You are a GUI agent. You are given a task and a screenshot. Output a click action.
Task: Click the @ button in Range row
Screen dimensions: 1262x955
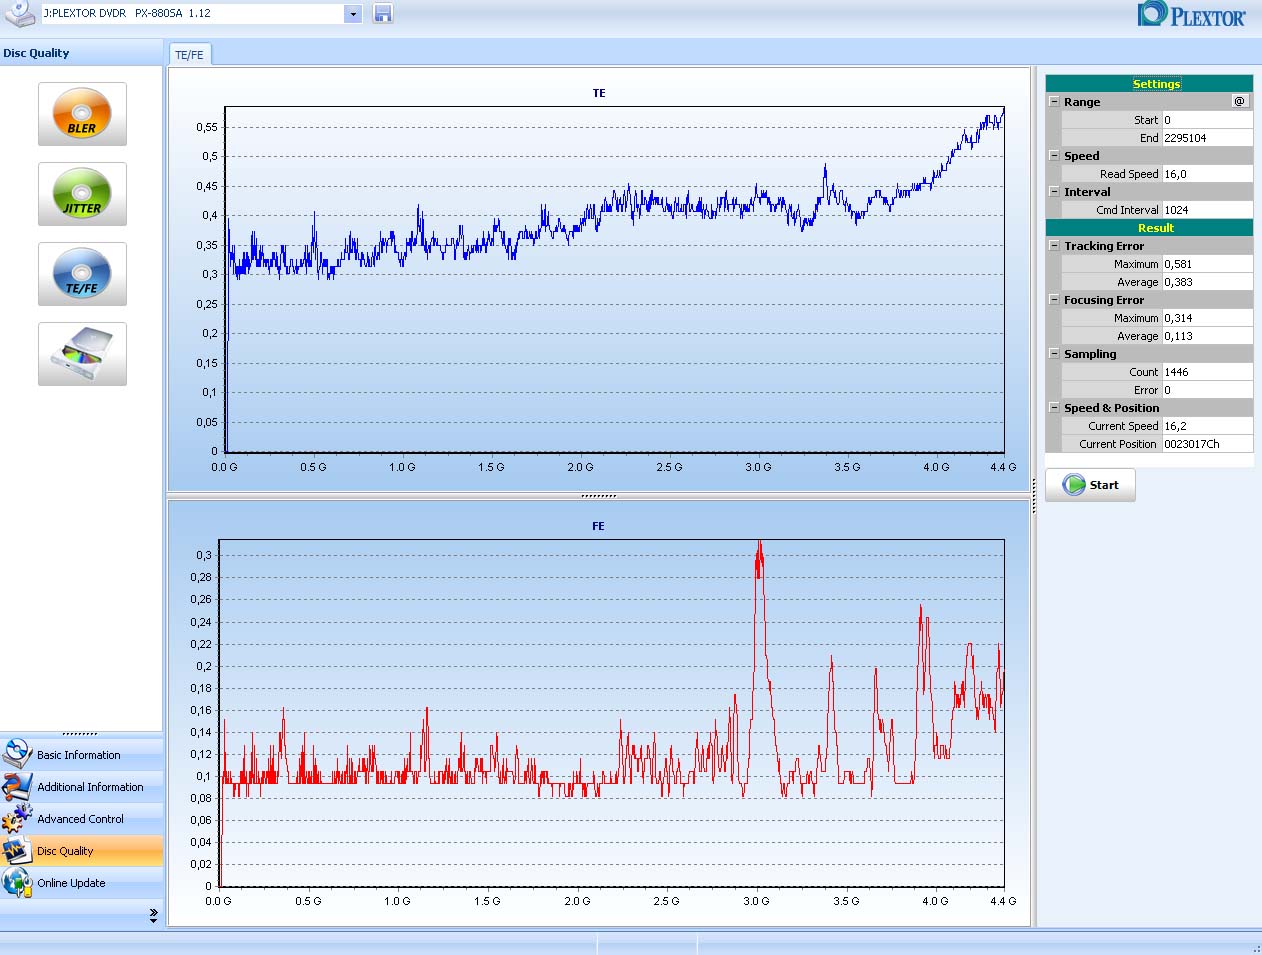coord(1240,101)
